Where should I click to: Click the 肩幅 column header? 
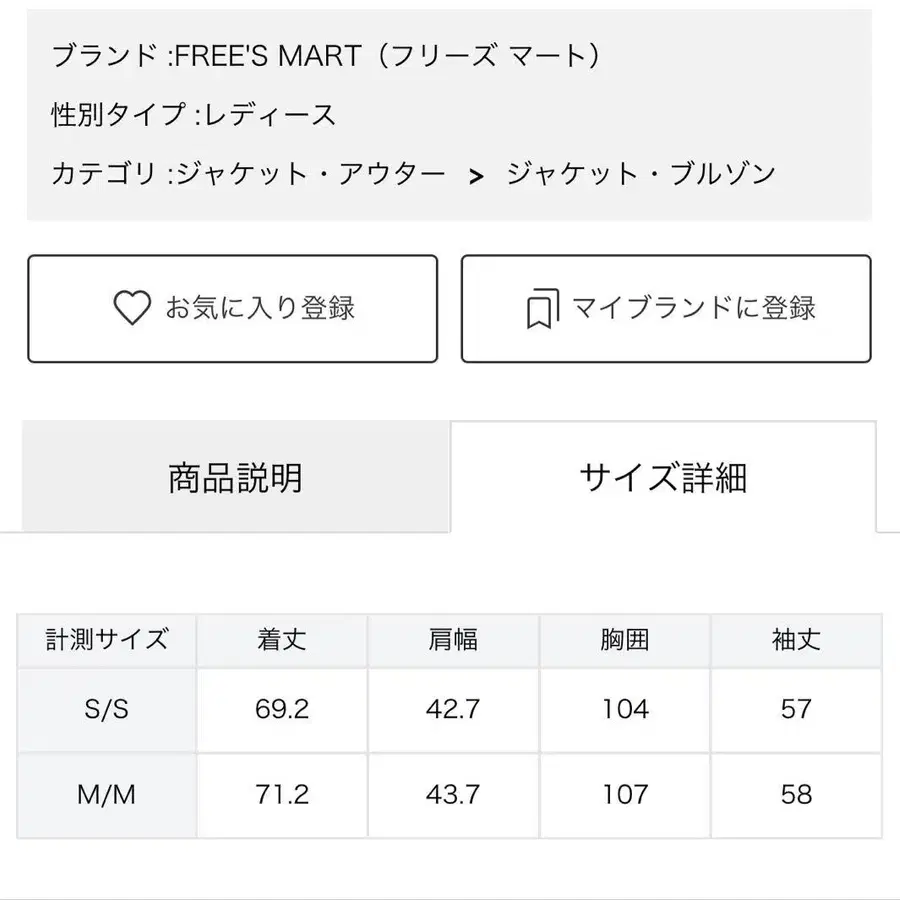[454, 639]
